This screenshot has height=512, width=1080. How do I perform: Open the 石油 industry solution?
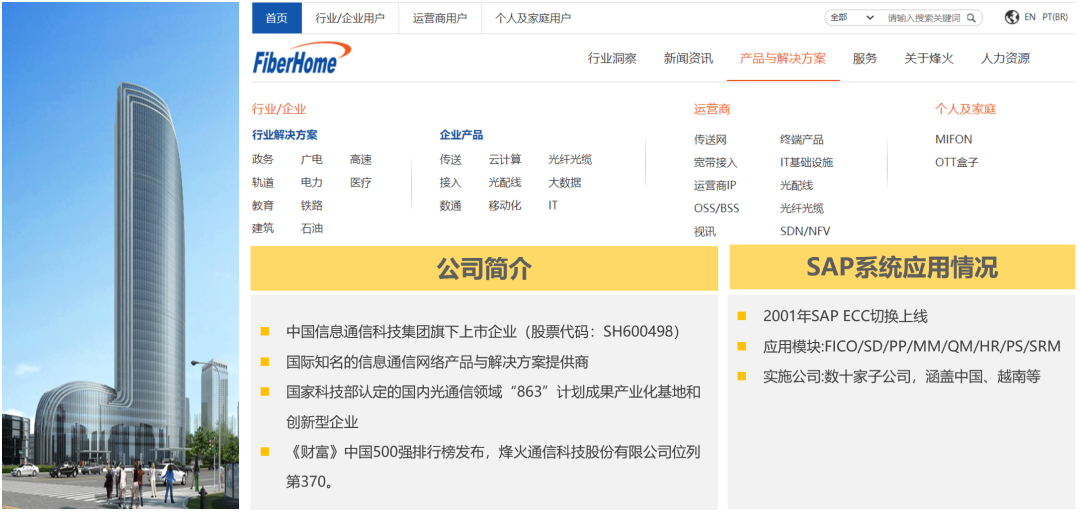coord(311,228)
